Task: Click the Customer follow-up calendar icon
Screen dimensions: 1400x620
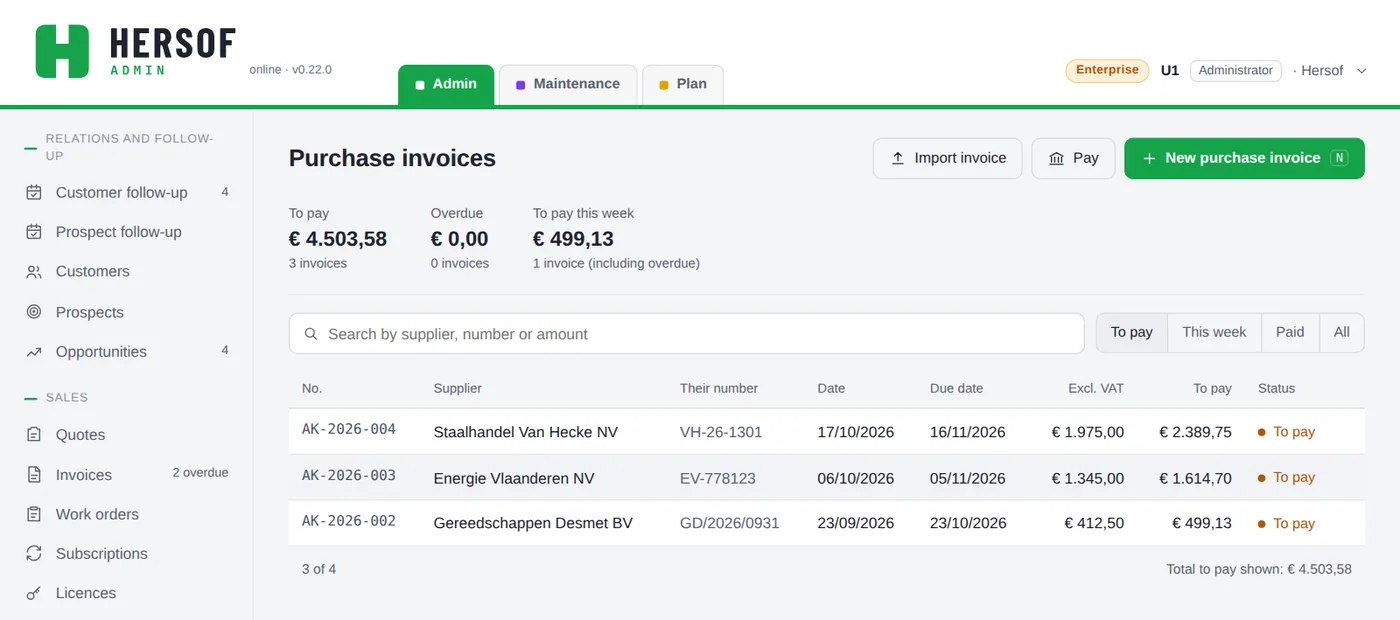Action: pos(34,192)
